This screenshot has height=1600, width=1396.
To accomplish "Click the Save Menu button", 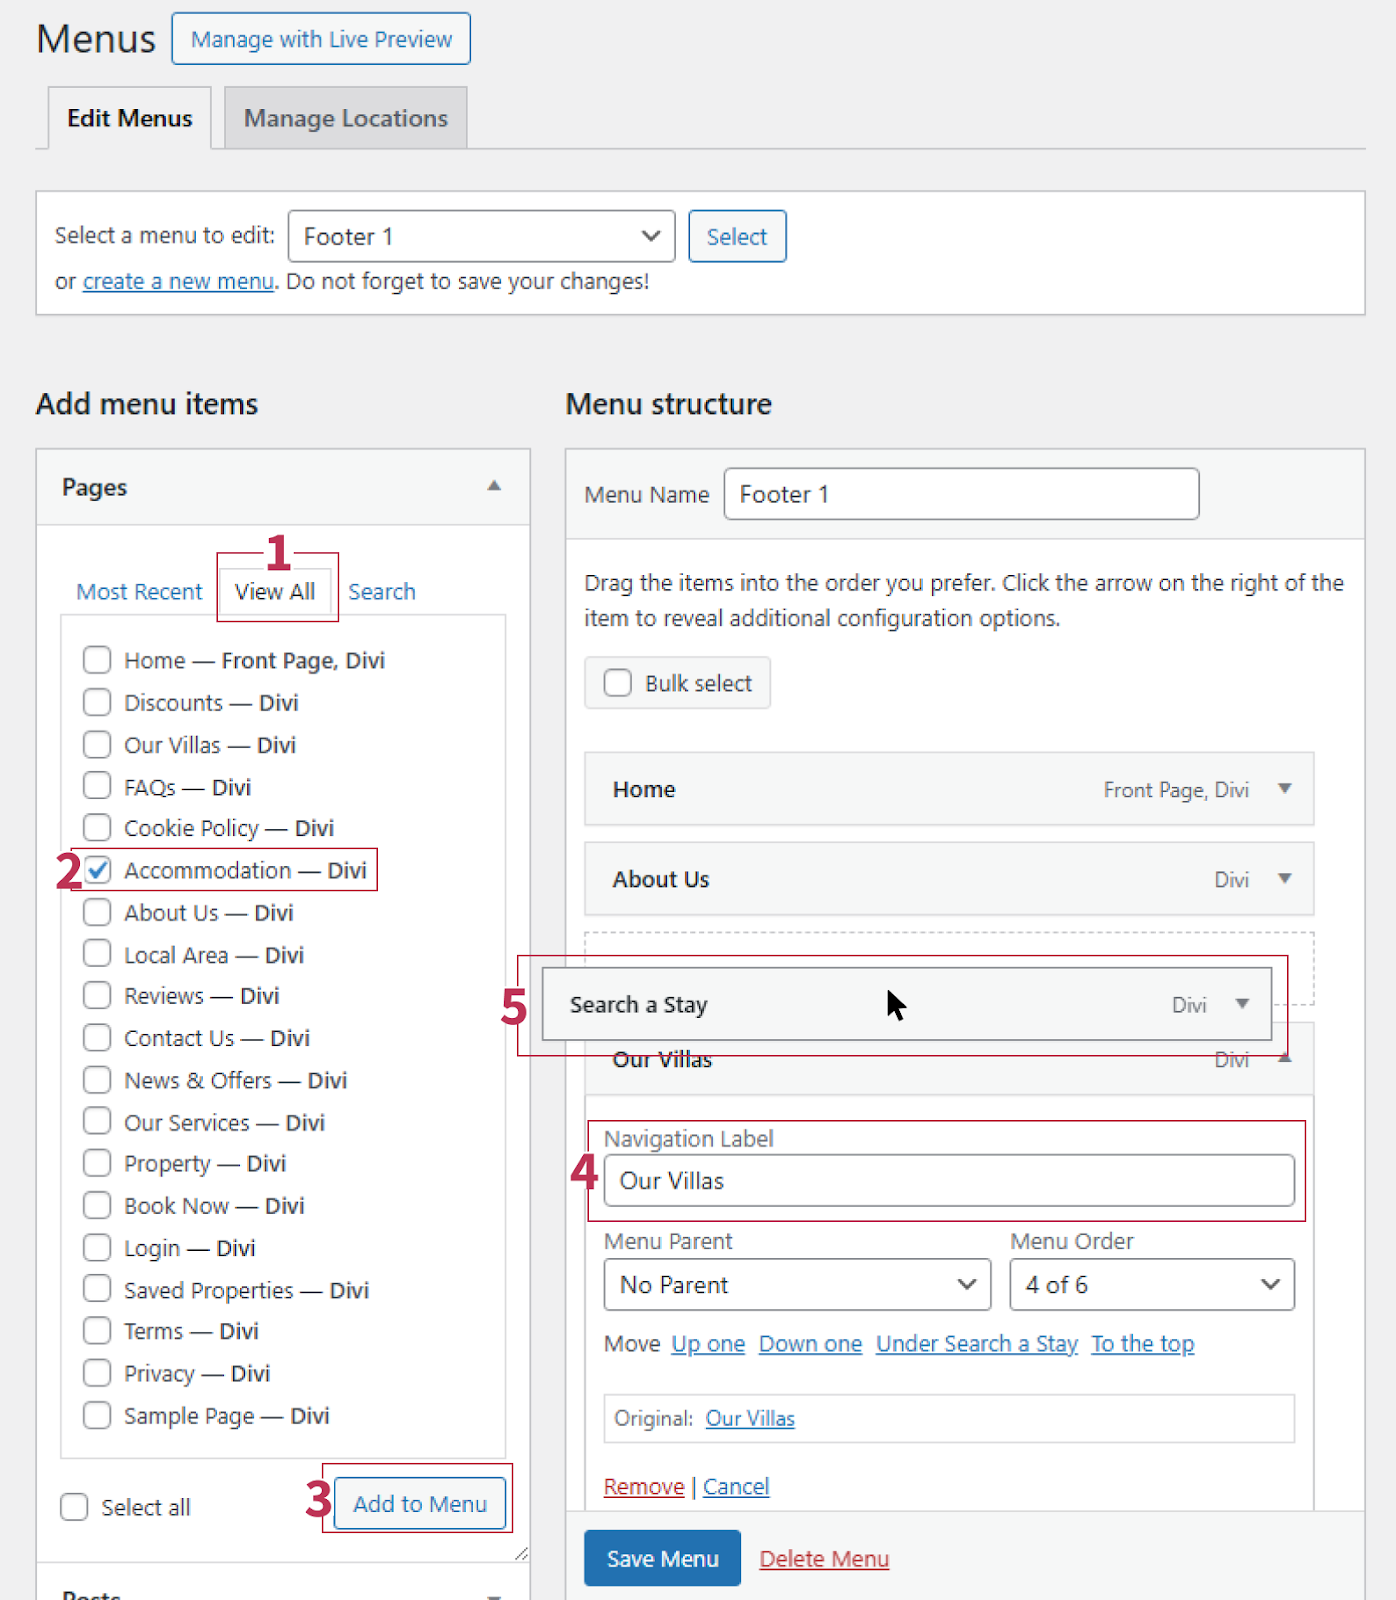I will pos(662,1559).
